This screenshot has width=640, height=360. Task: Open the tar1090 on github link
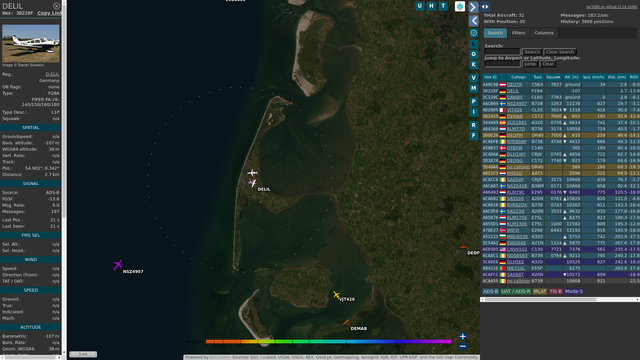(x=611, y=7)
